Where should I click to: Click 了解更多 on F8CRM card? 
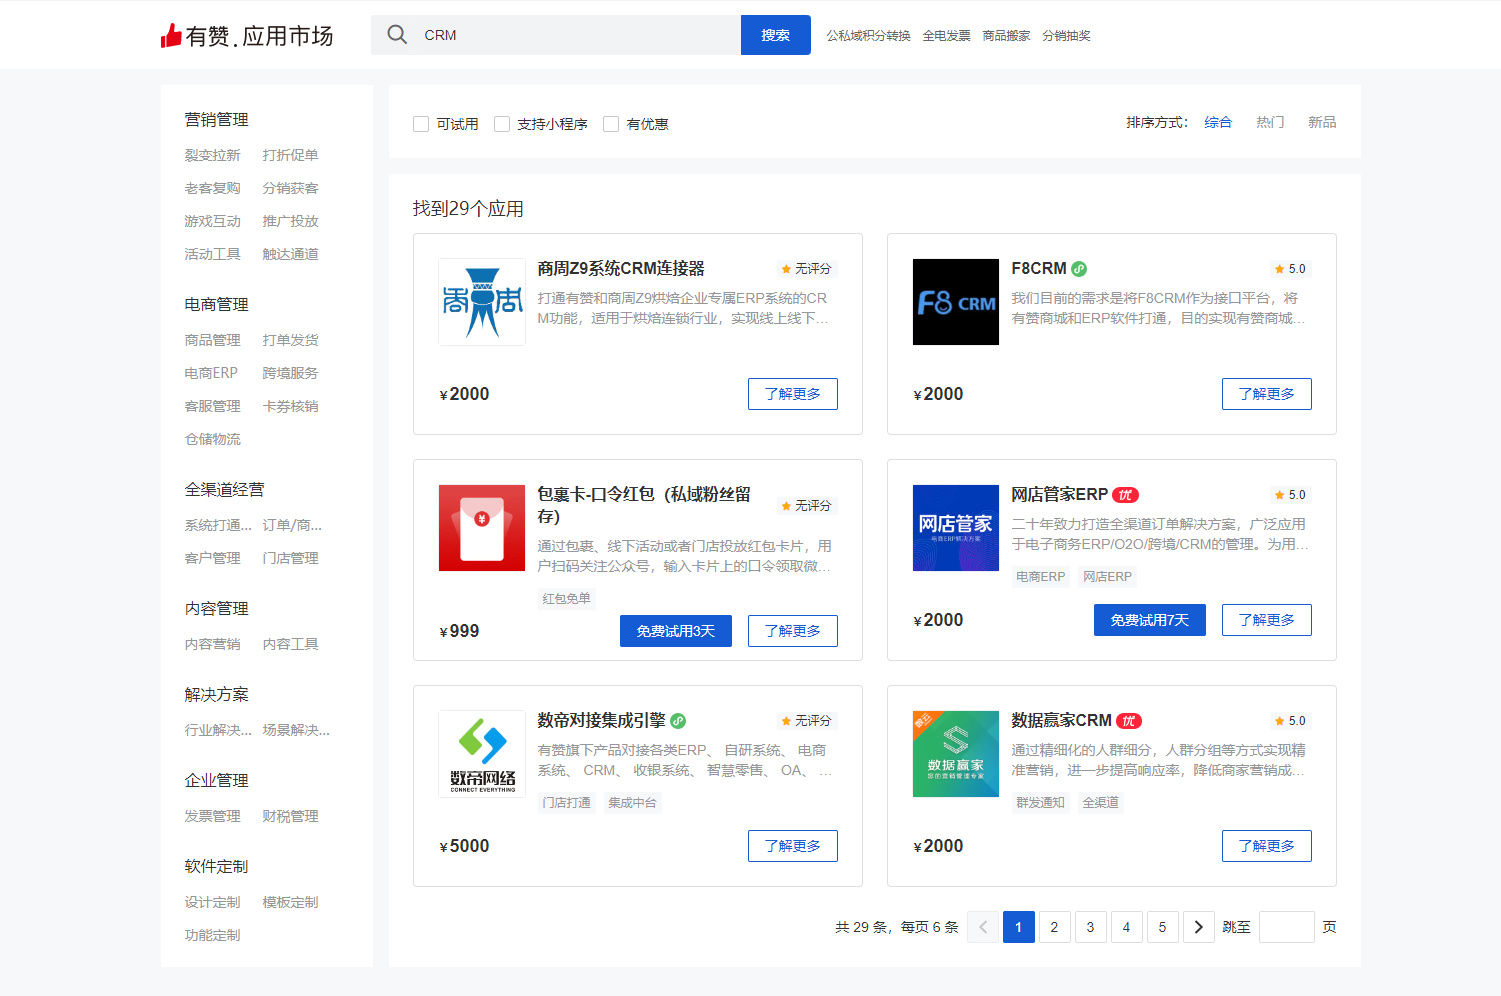coord(1267,394)
